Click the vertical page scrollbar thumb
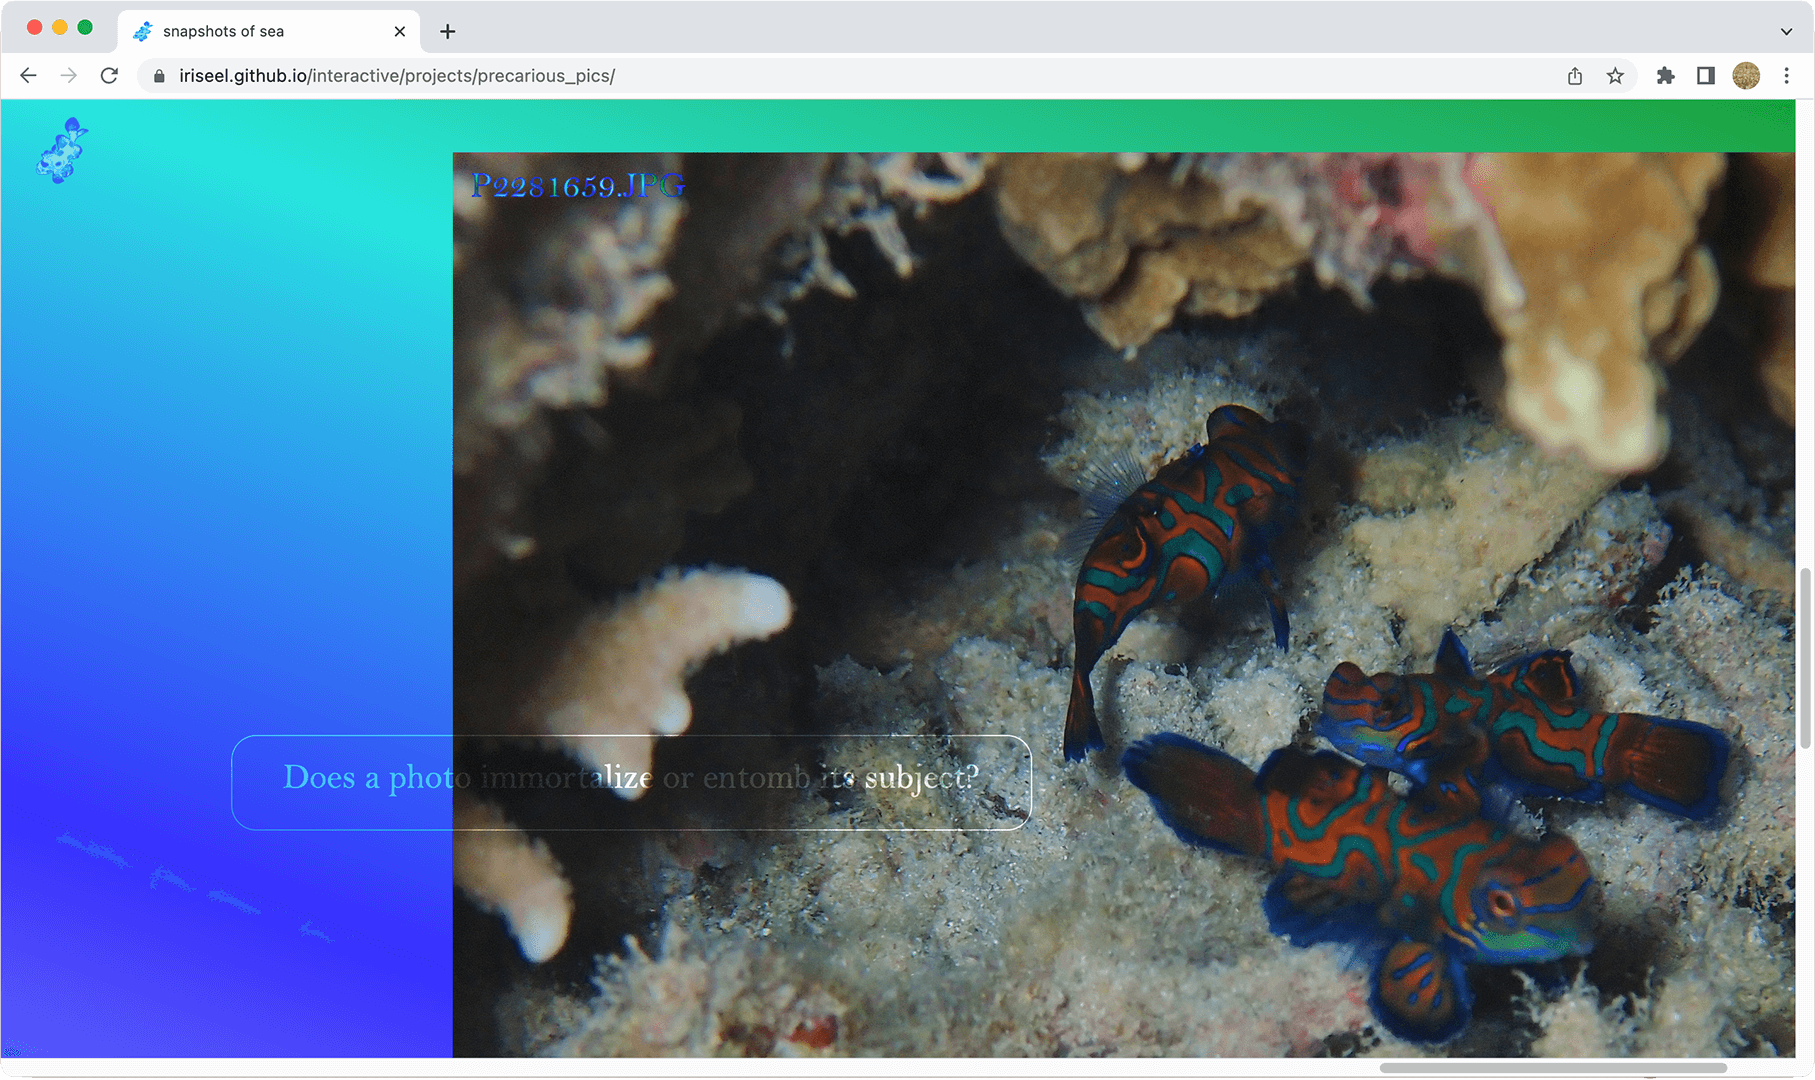 coord(1805,658)
